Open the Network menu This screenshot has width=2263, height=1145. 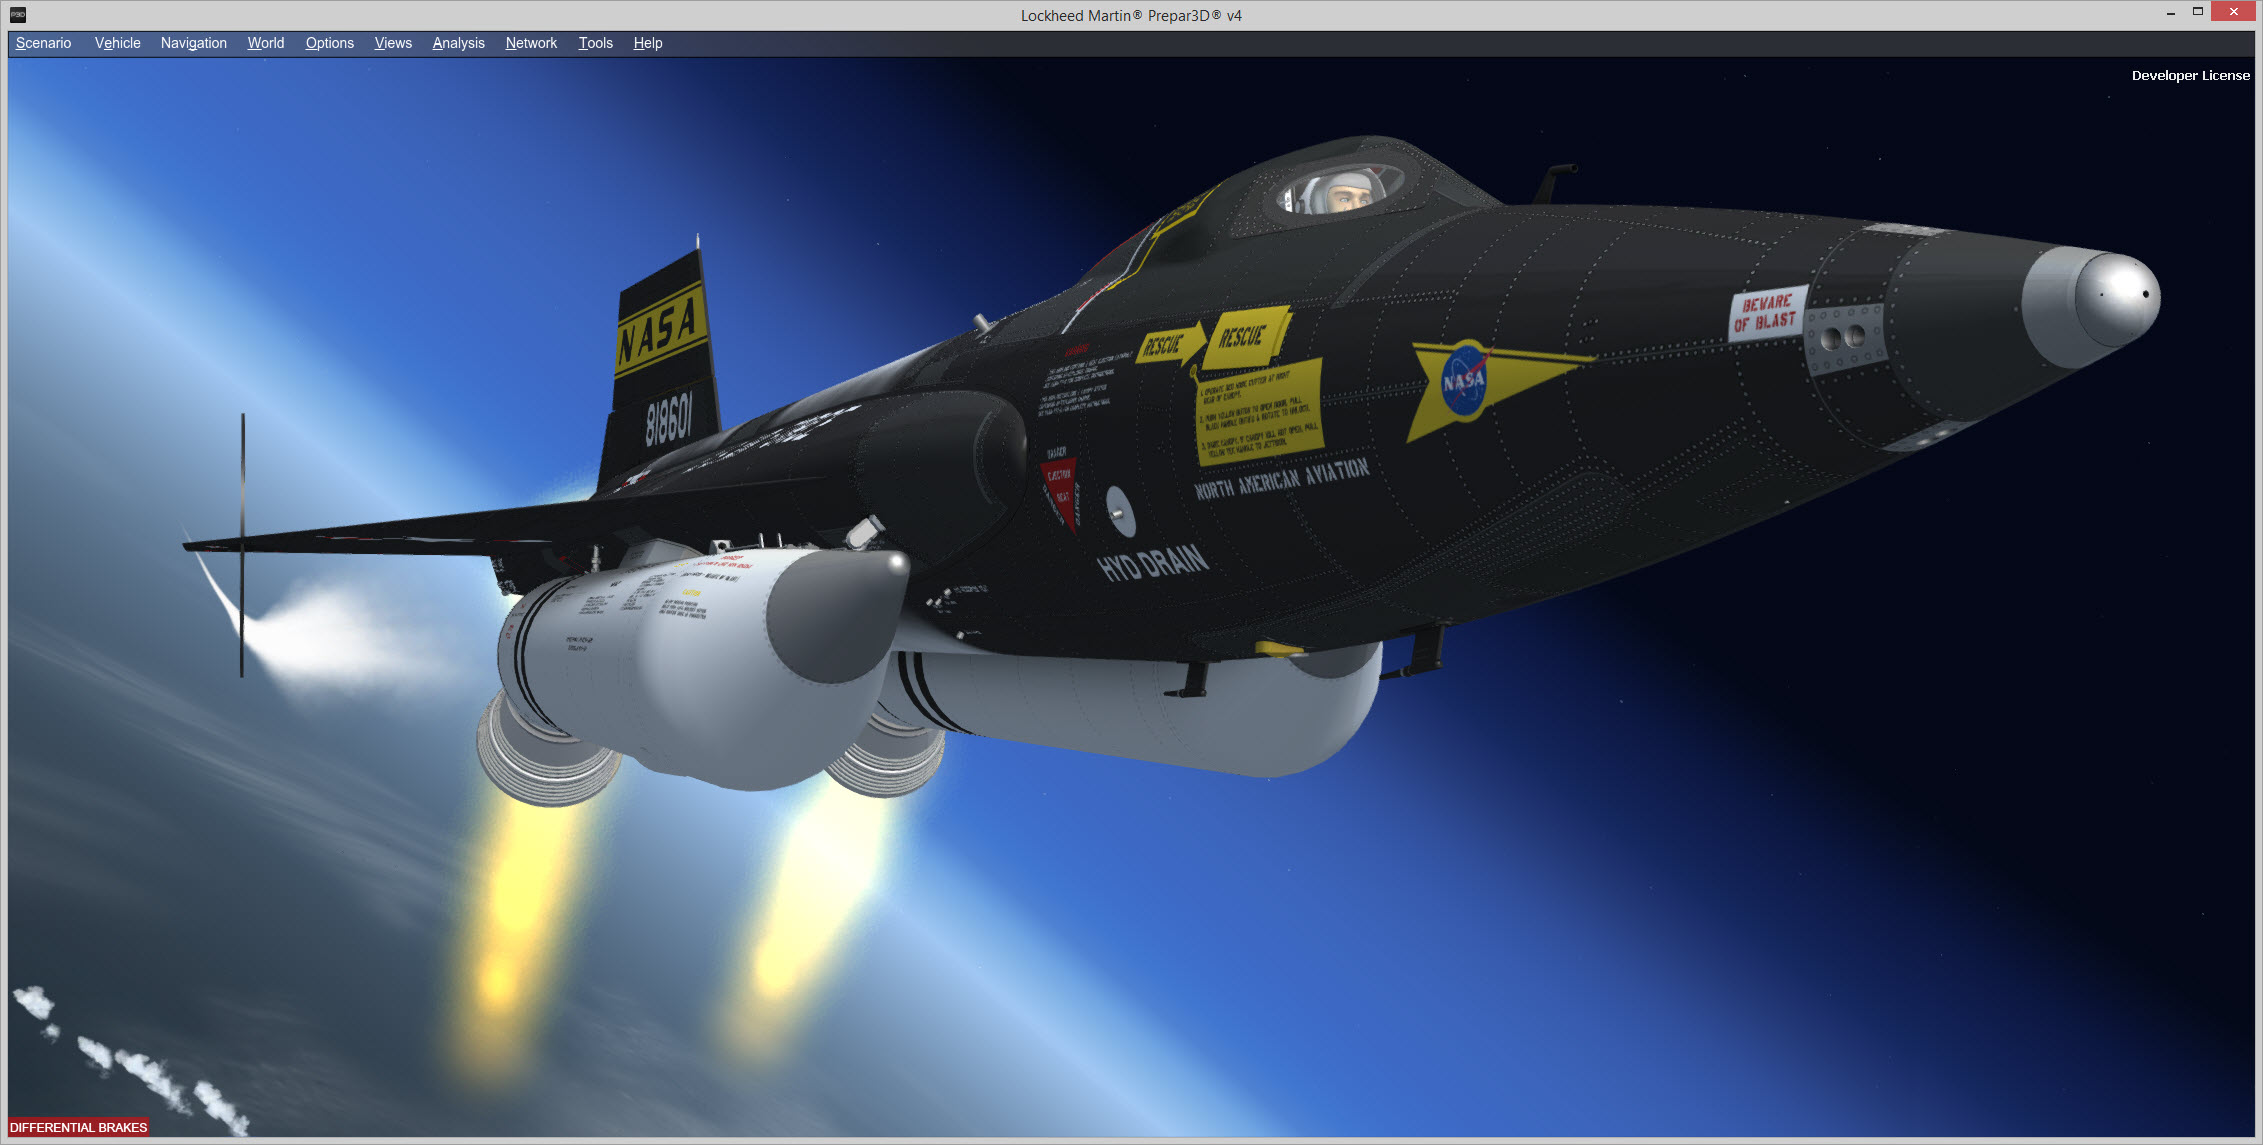531,43
